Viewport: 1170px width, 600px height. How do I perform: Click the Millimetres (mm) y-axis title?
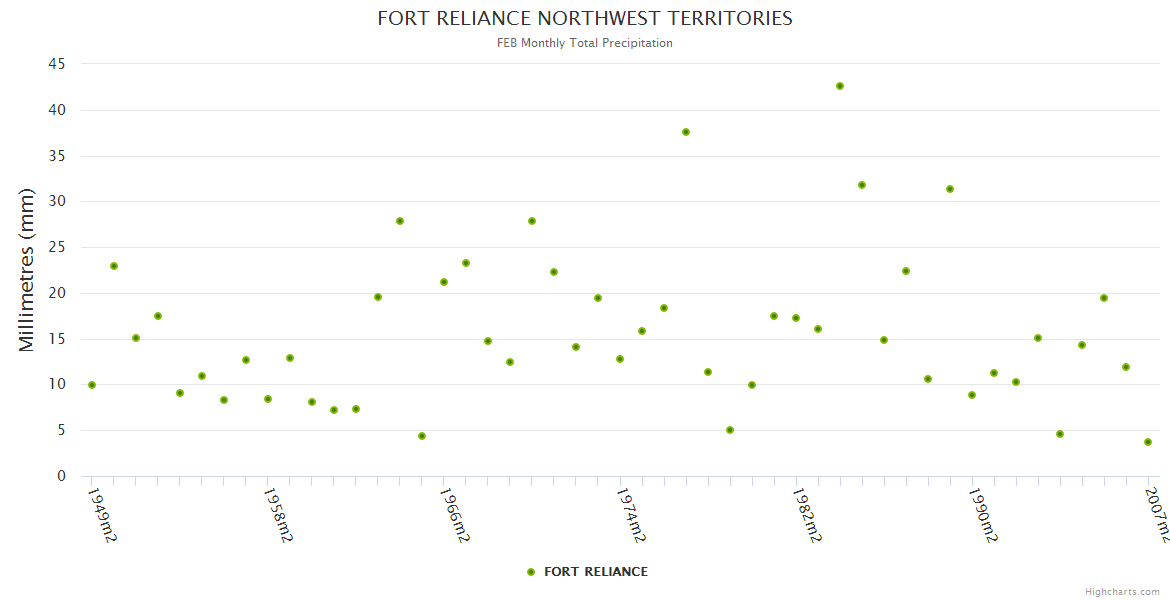tap(27, 270)
